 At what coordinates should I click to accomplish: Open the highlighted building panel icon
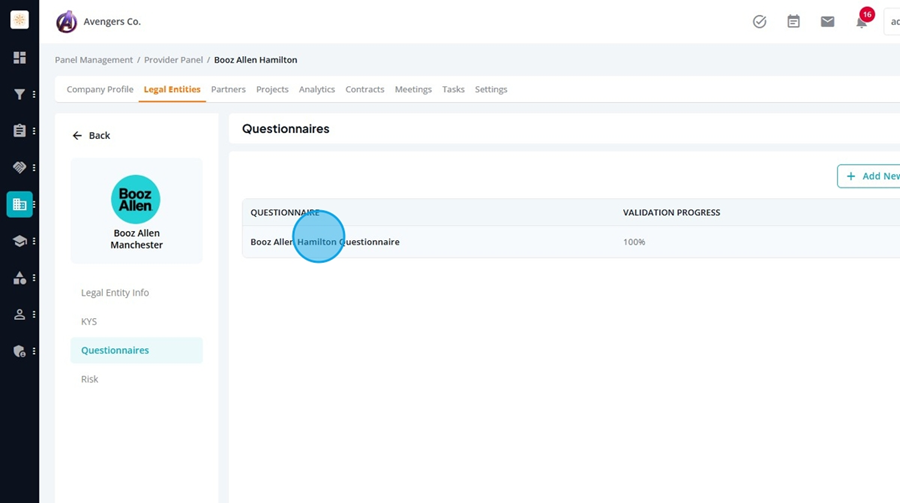click(x=20, y=204)
